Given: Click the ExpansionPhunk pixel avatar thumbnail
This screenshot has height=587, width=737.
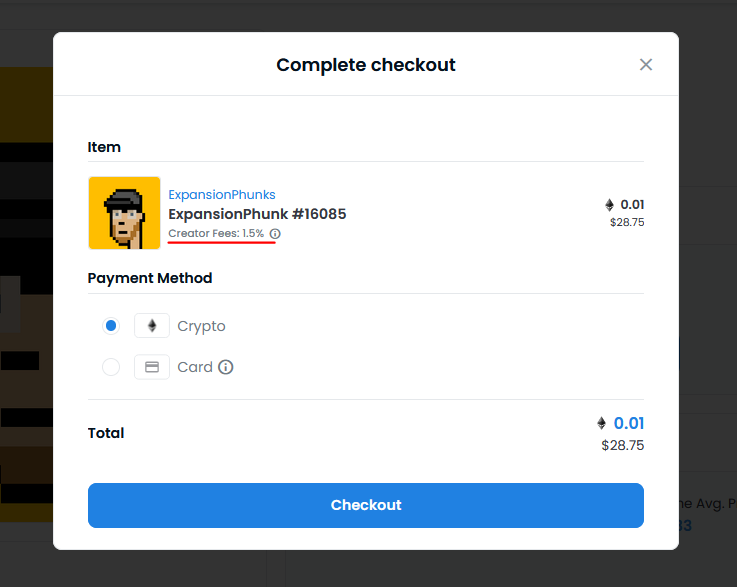Looking at the screenshot, I should [x=124, y=213].
